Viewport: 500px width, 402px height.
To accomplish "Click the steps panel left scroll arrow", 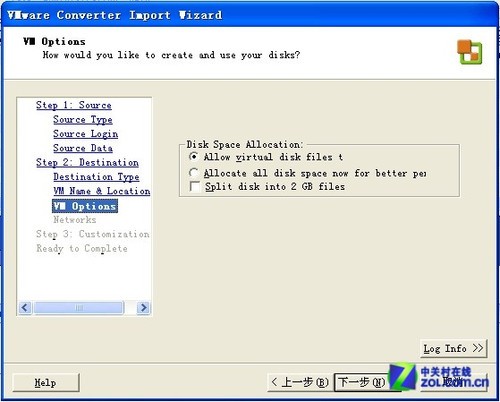I will click(x=25, y=307).
